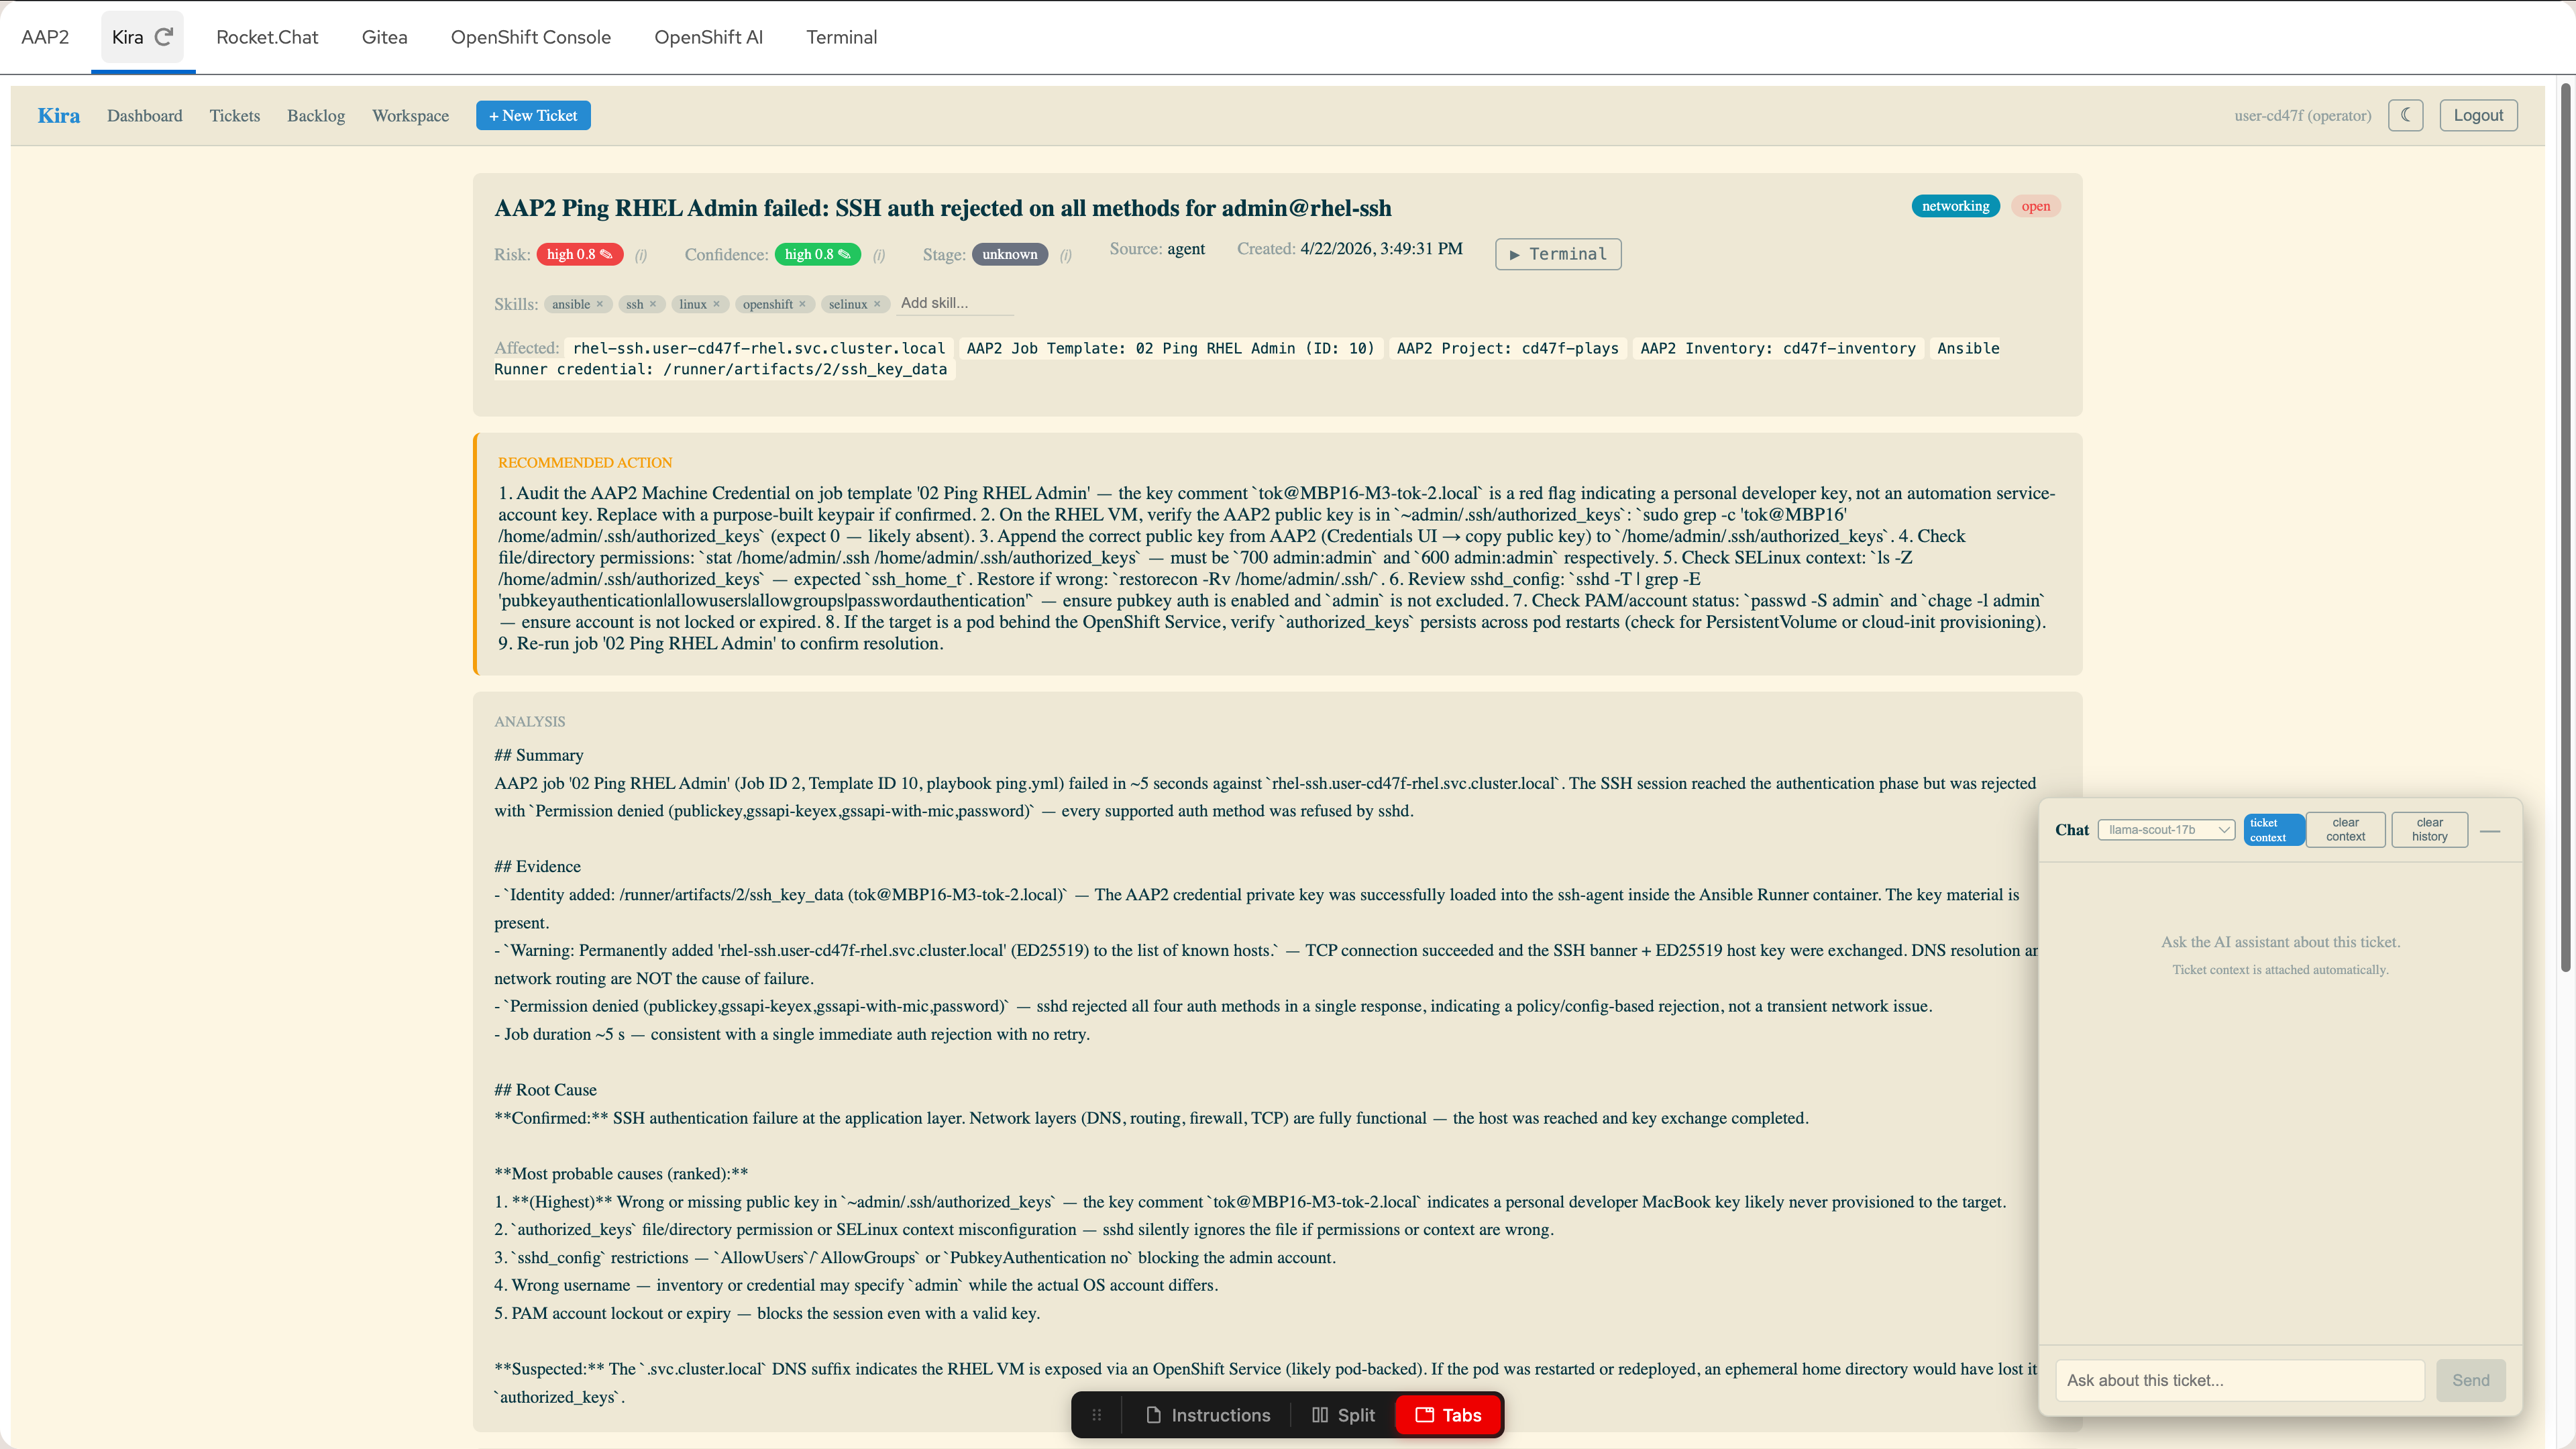Click the '## Evidence' heading text
This screenshot has width=2576, height=1449.
coord(537,867)
